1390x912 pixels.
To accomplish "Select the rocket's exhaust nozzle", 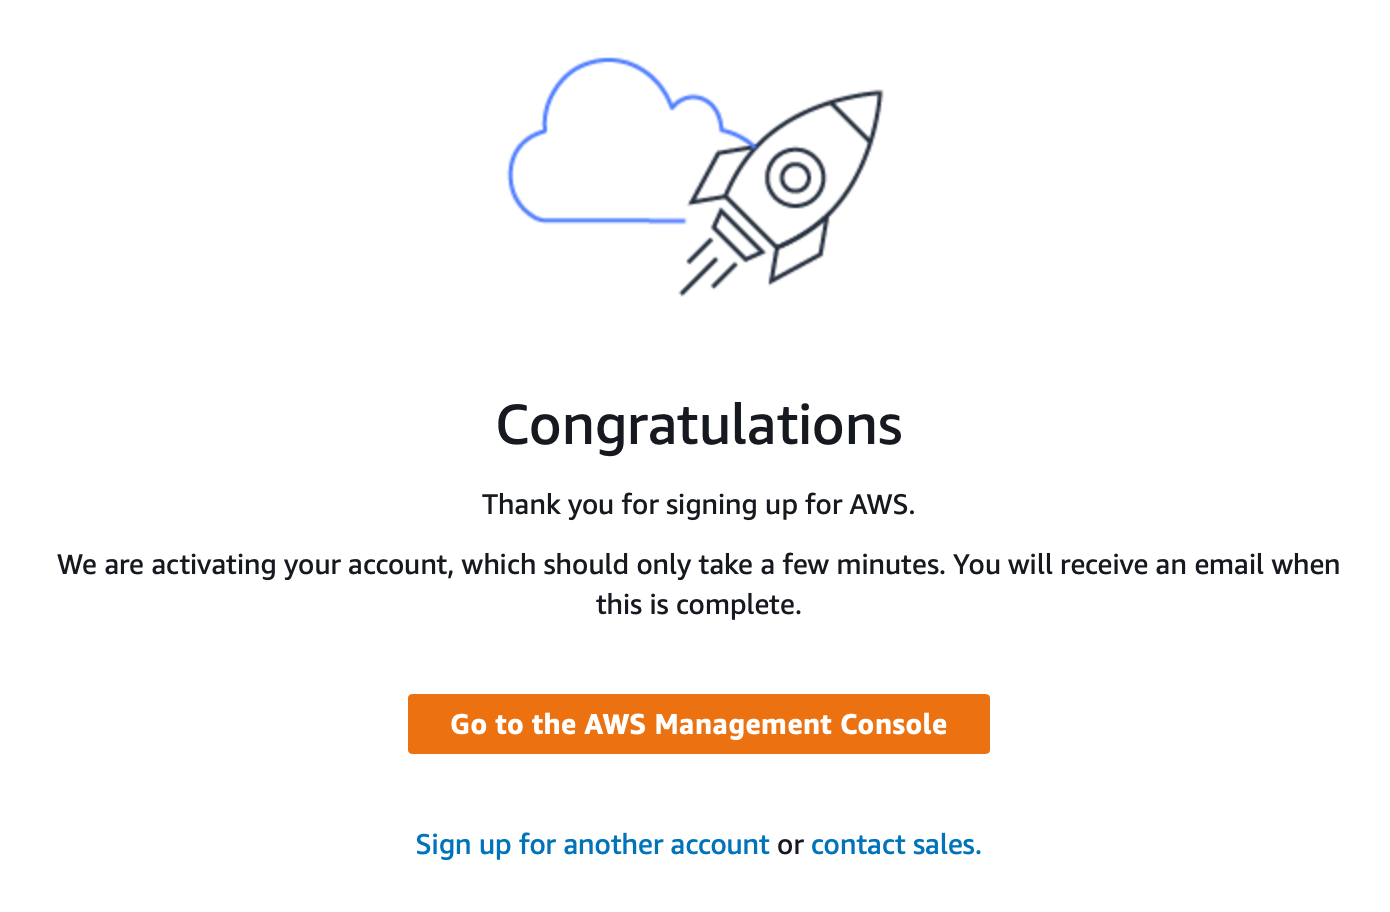I will (x=737, y=234).
